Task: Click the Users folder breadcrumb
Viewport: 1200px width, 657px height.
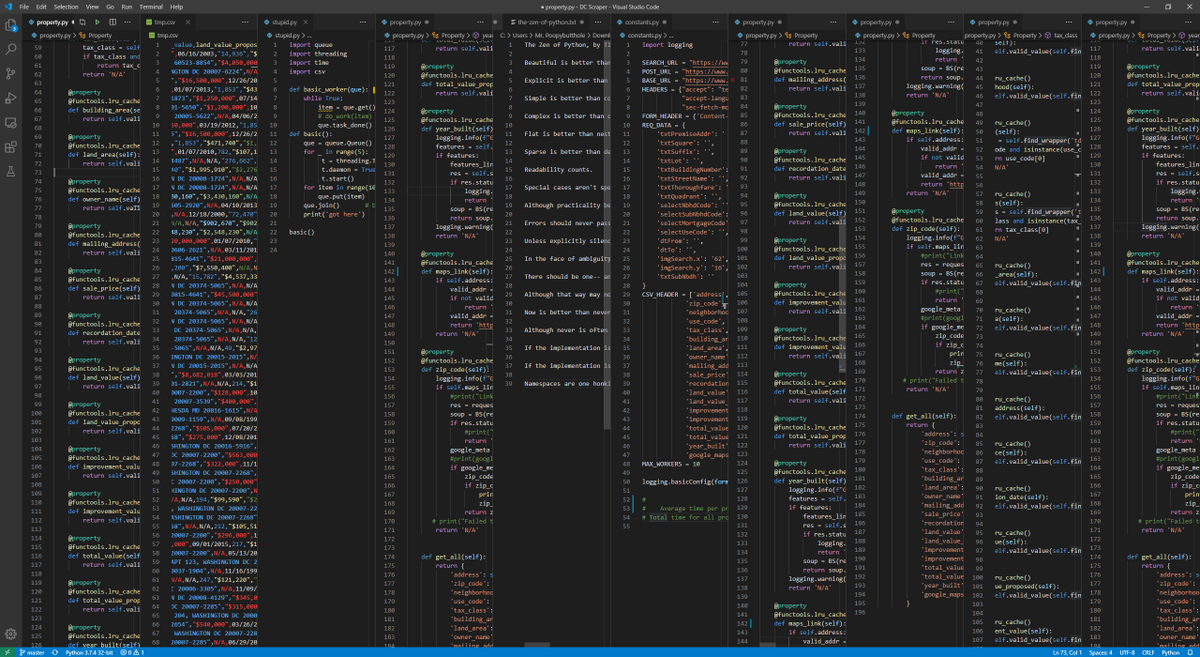Action: 520,35
